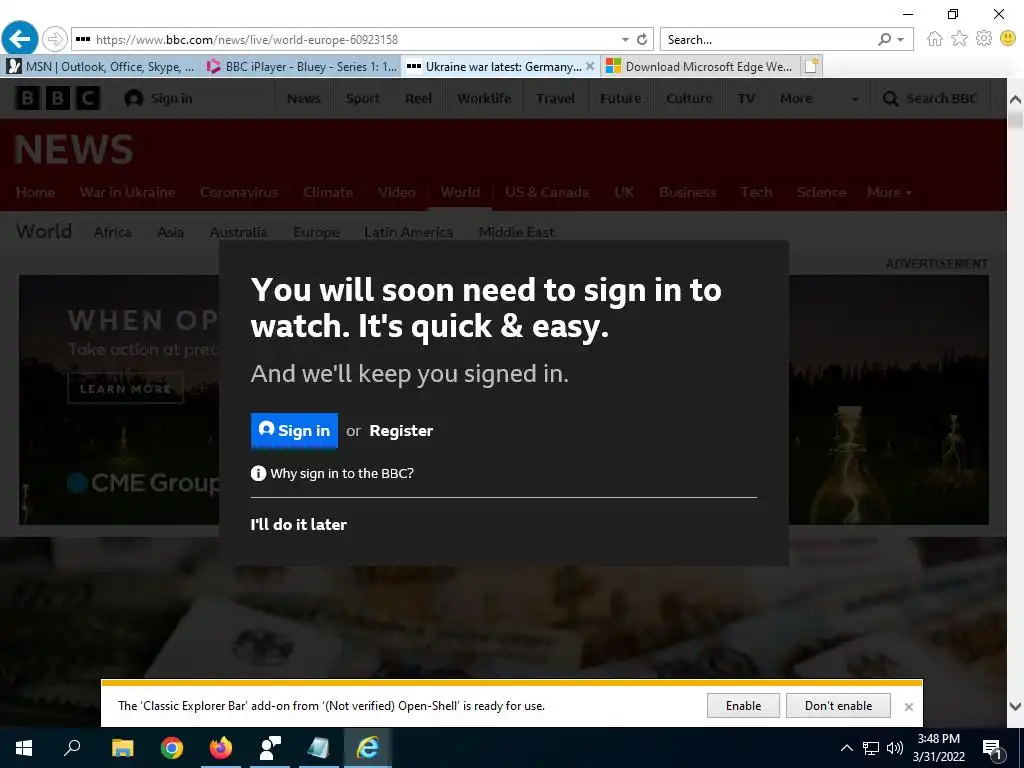This screenshot has width=1024, height=768.
Task: Click I'll do it later
Action: pyautogui.click(x=298, y=524)
